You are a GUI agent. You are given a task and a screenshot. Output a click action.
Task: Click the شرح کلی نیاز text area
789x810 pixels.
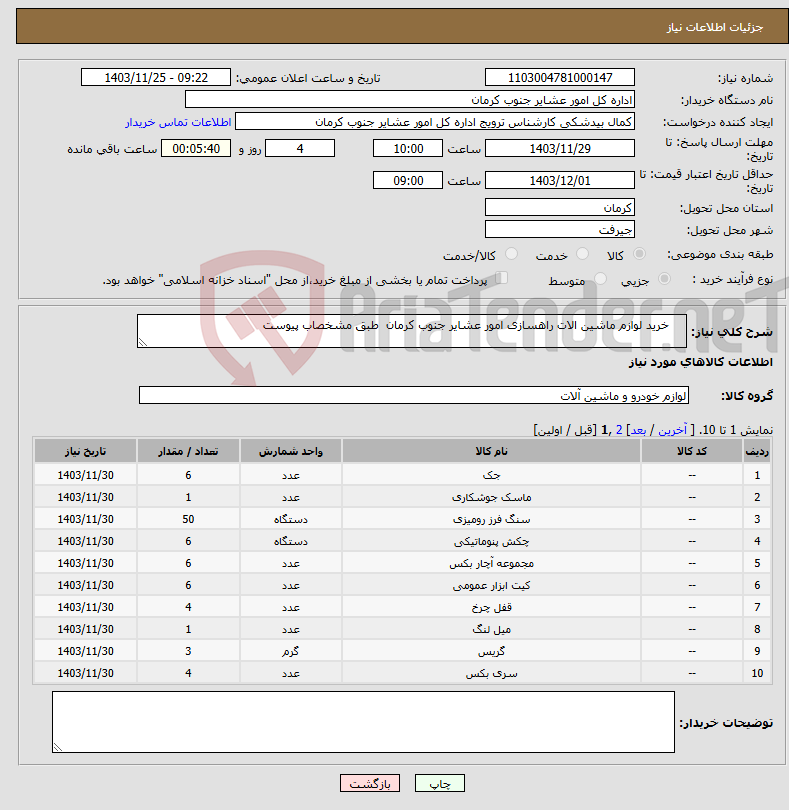pyautogui.click(x=412, y=331)
